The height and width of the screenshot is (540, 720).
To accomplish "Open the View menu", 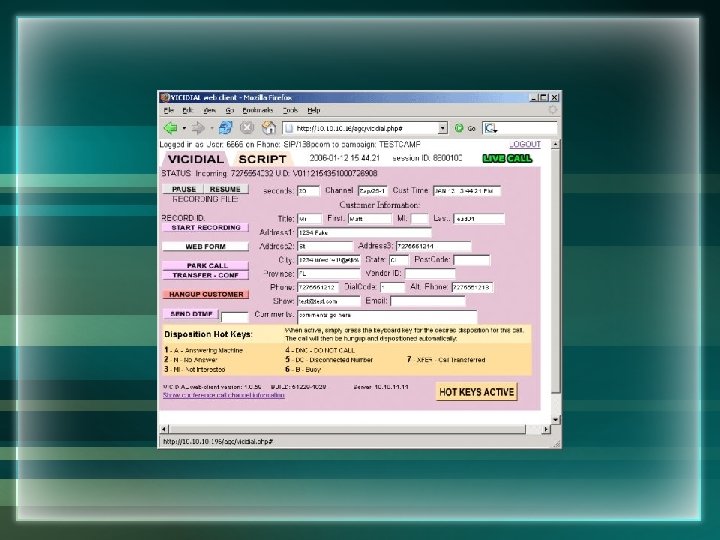I will click(x=209, y=110).
